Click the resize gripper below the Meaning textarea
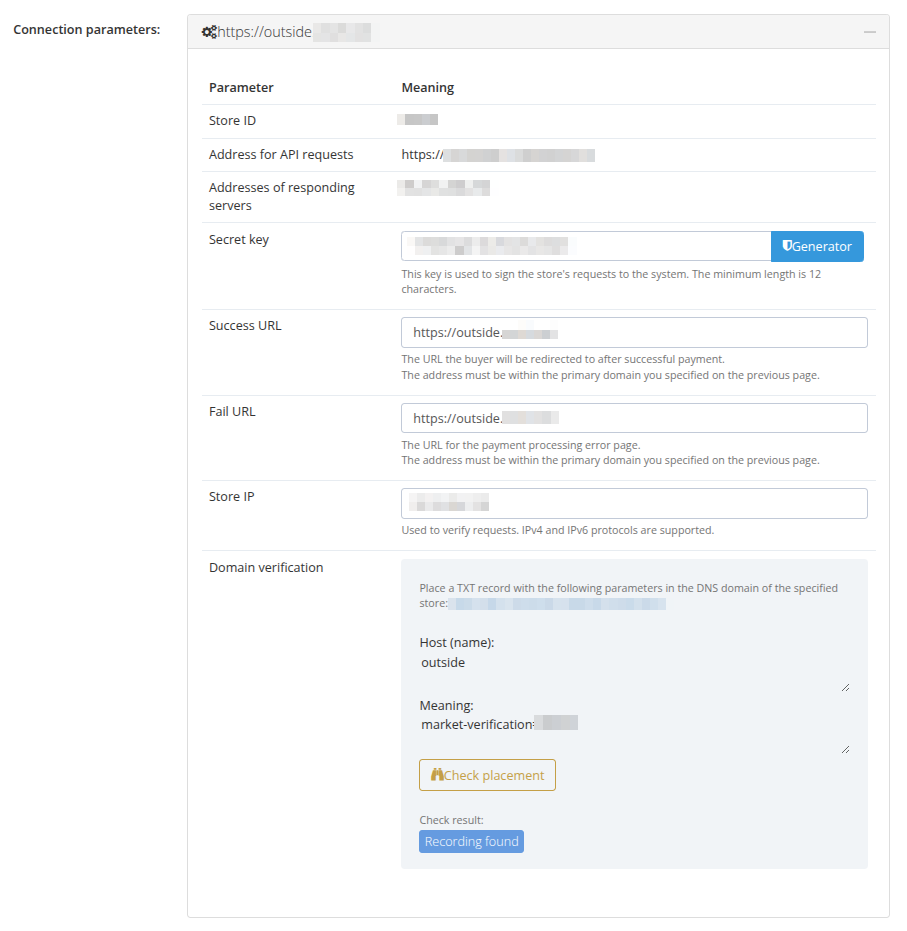907x931 pixels. 846,748
